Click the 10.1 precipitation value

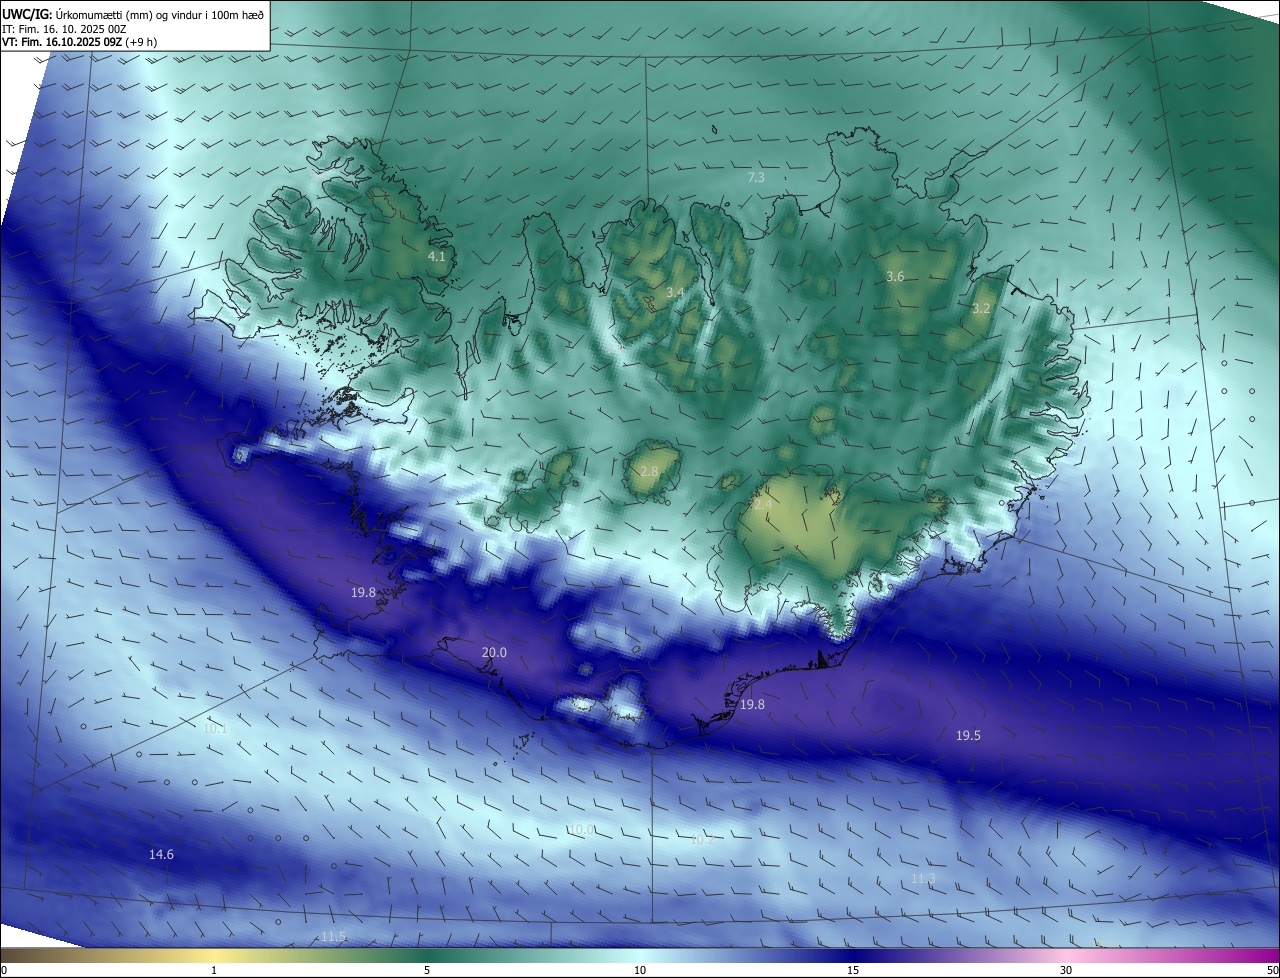[x=215, y=728]
